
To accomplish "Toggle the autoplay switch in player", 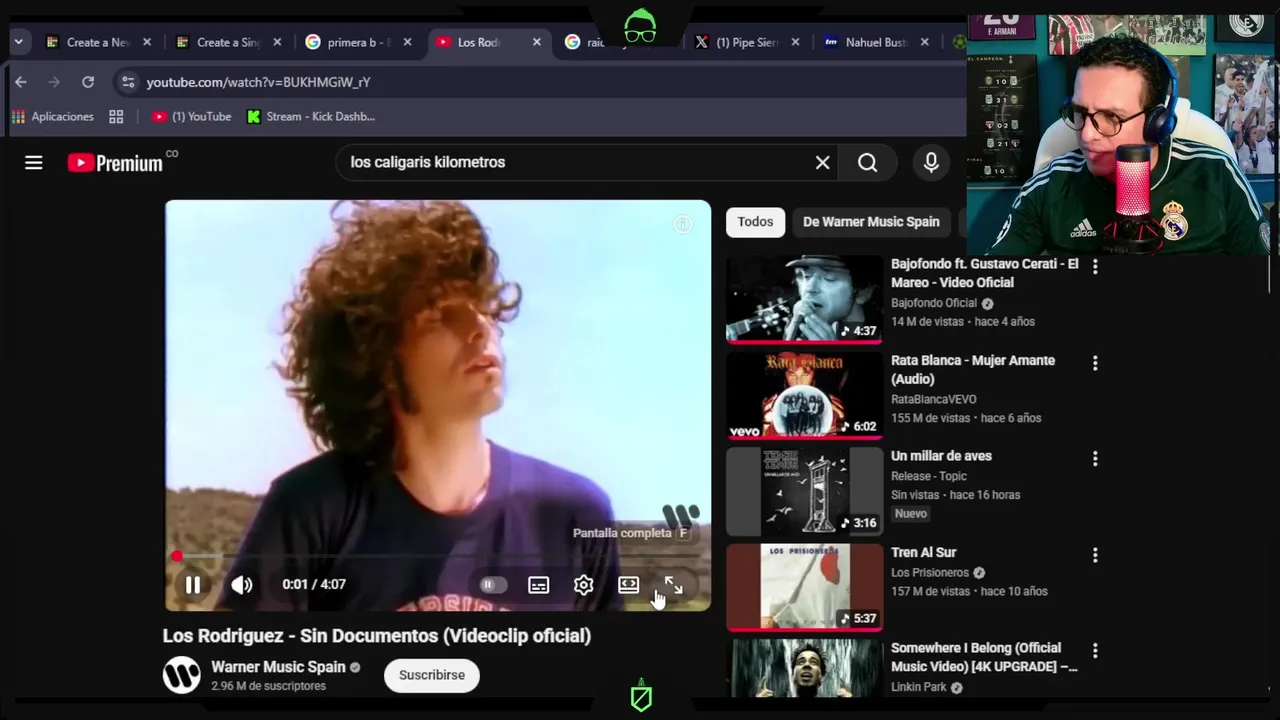I will pyautogui.click(x=493, y=585).
